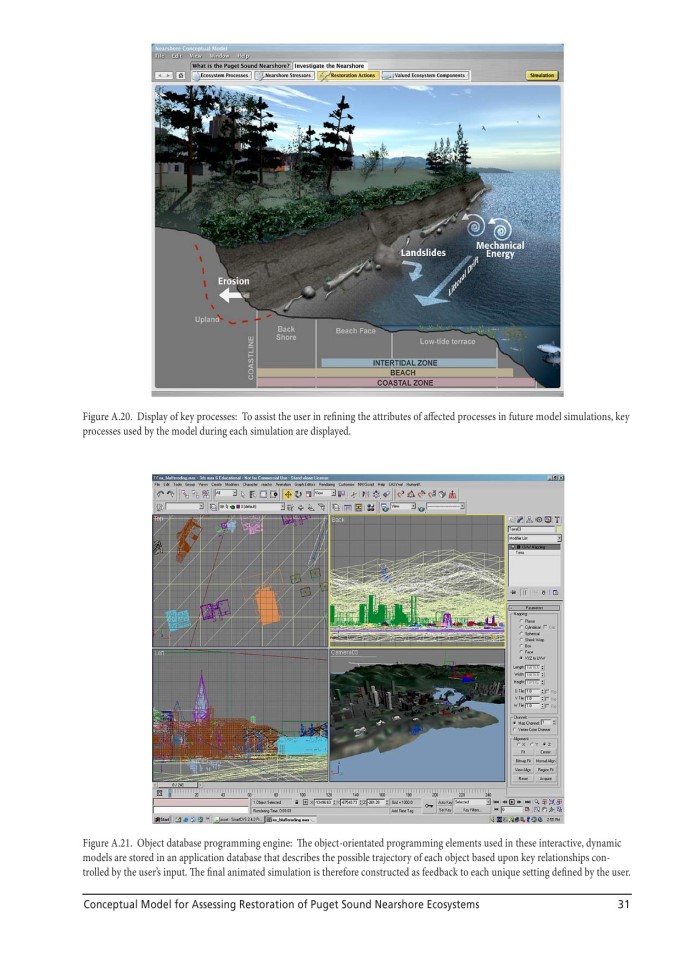Viewport: 700px width, 960px height.
Task: Open the Material Editor icon
Action: 371,507
